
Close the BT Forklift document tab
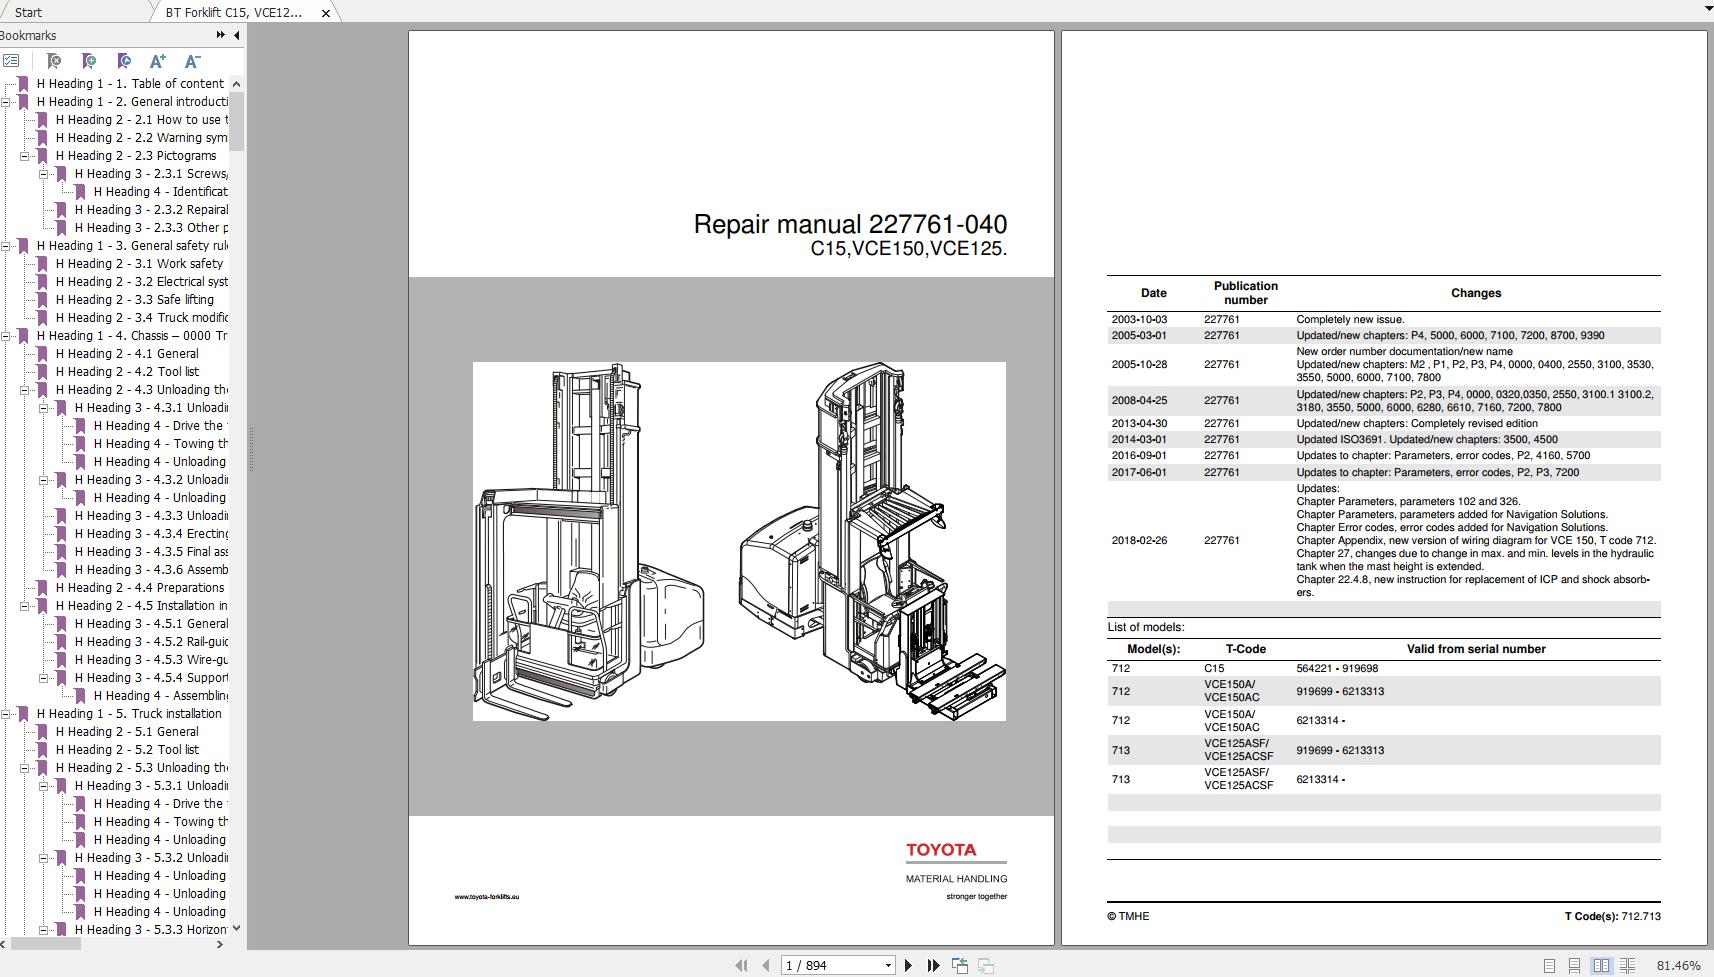[325, 13]
